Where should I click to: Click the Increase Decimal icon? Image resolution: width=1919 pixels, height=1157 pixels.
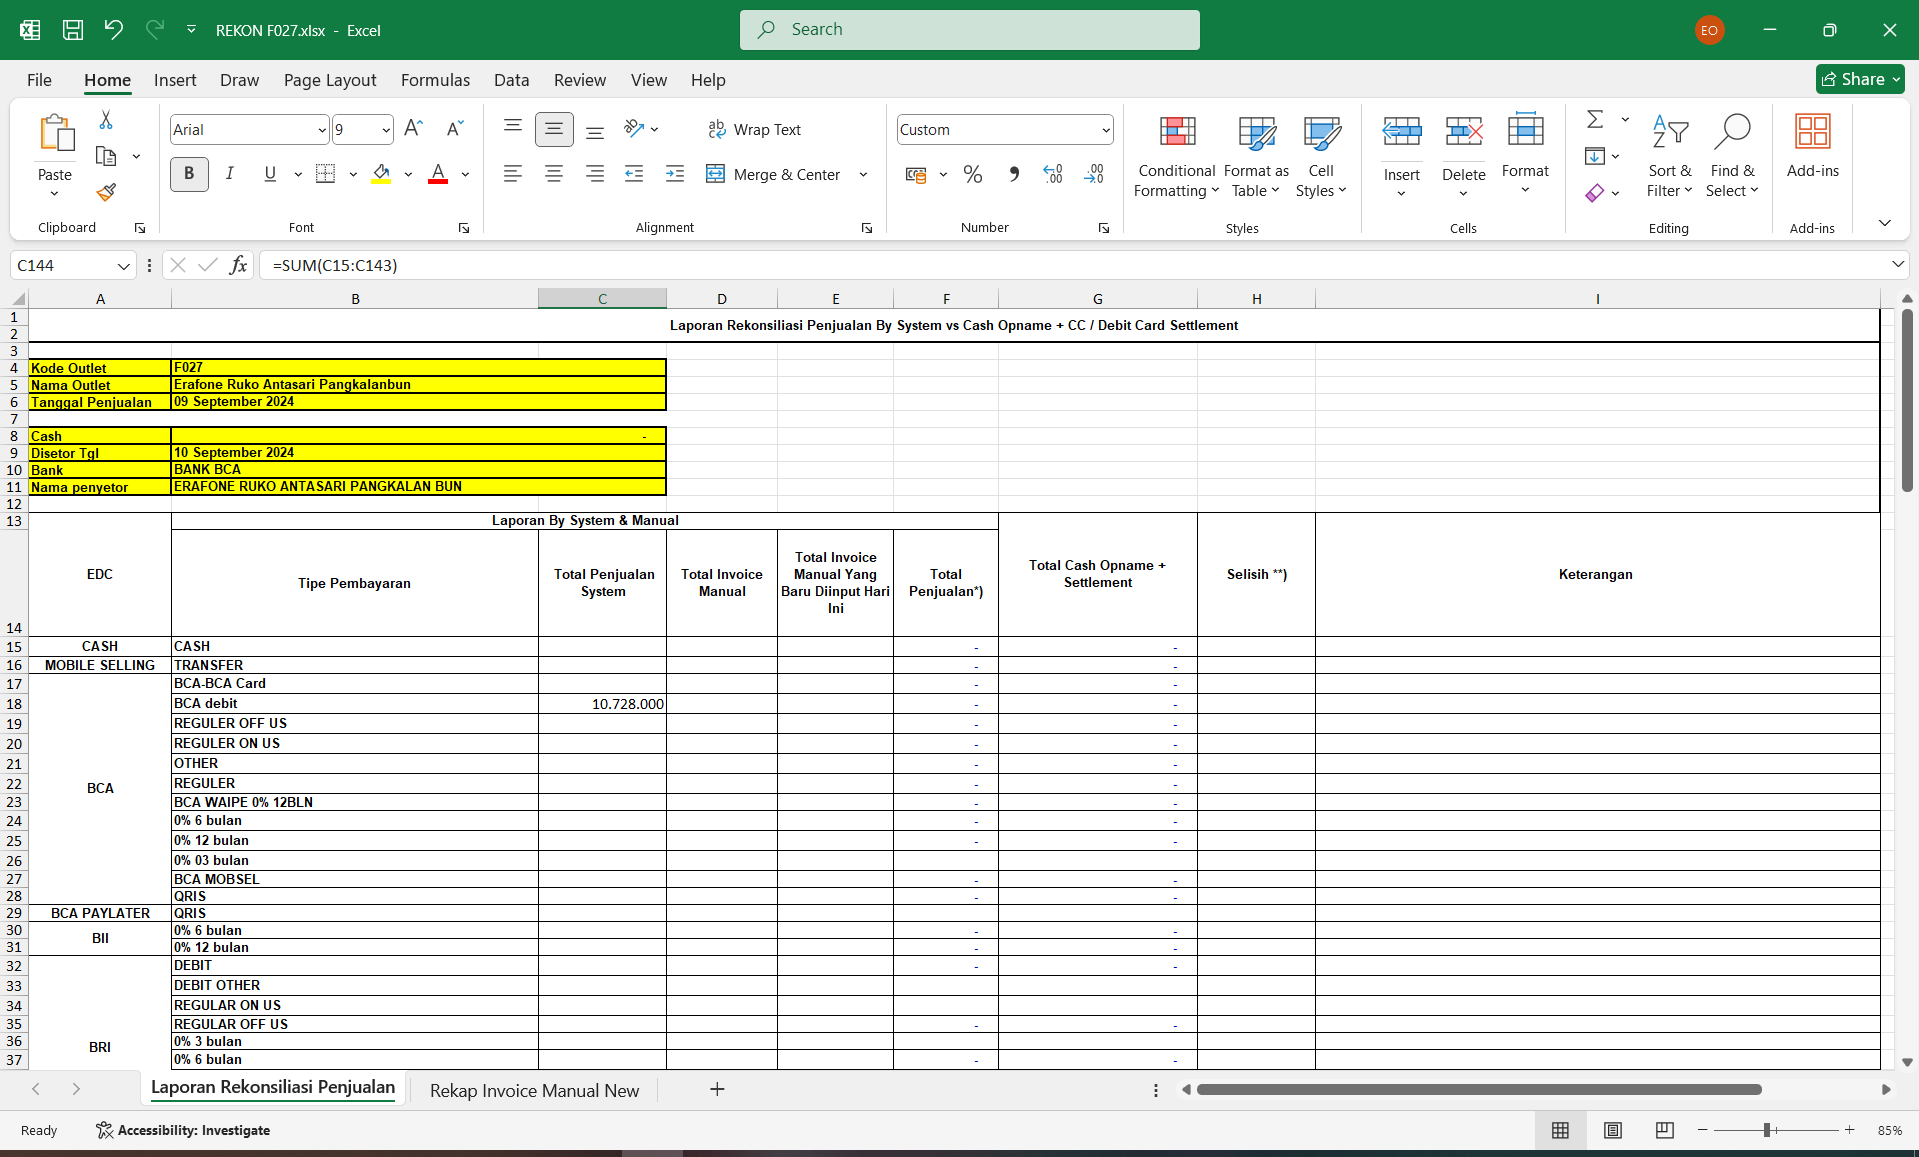click(x=1053, y=175)
